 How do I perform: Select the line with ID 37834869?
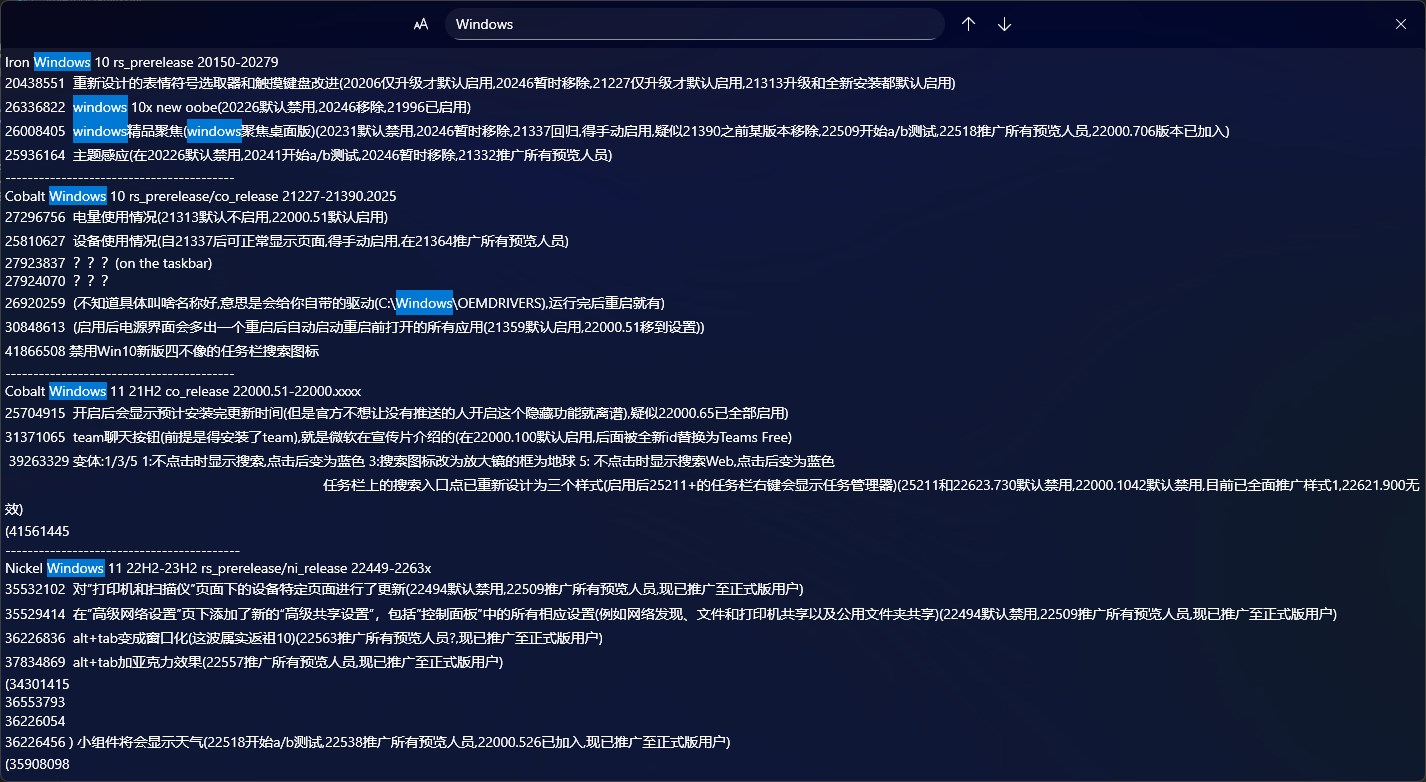(x=254, y=661)
